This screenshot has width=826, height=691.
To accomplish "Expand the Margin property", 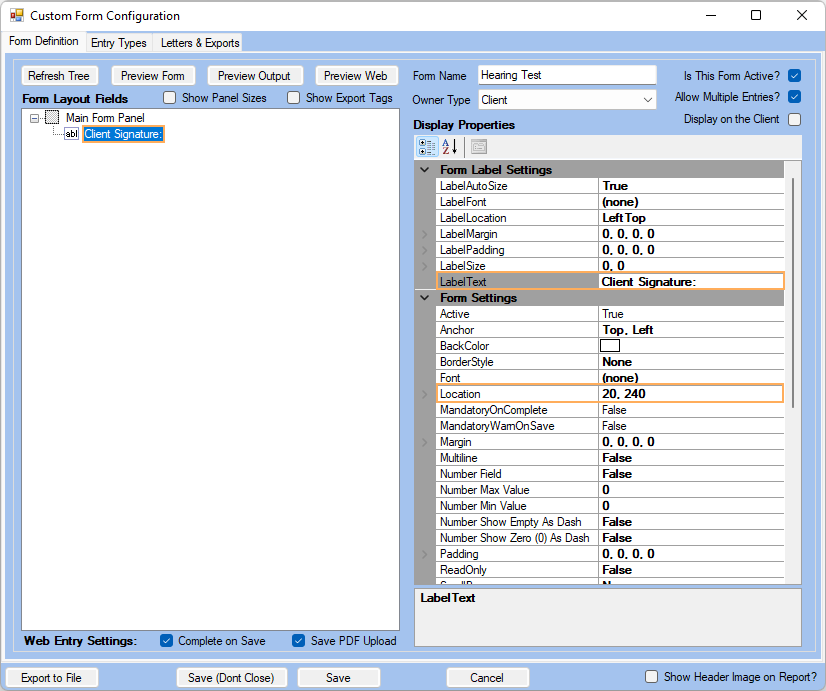I will [x=425, y=442].
